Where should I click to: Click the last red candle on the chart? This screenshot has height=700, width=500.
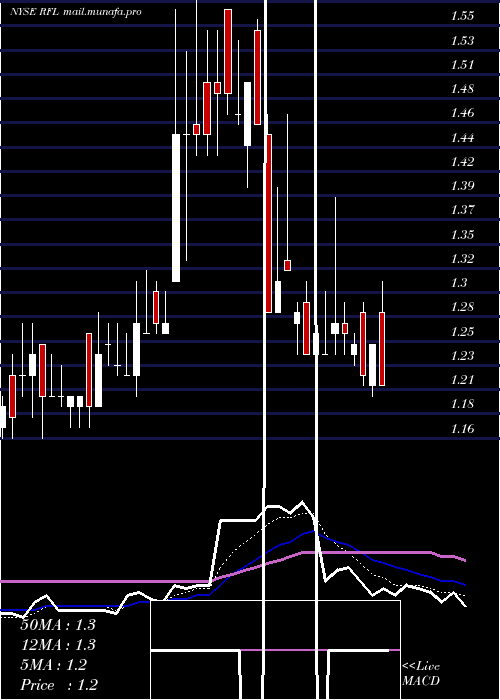tap(382, 349)
